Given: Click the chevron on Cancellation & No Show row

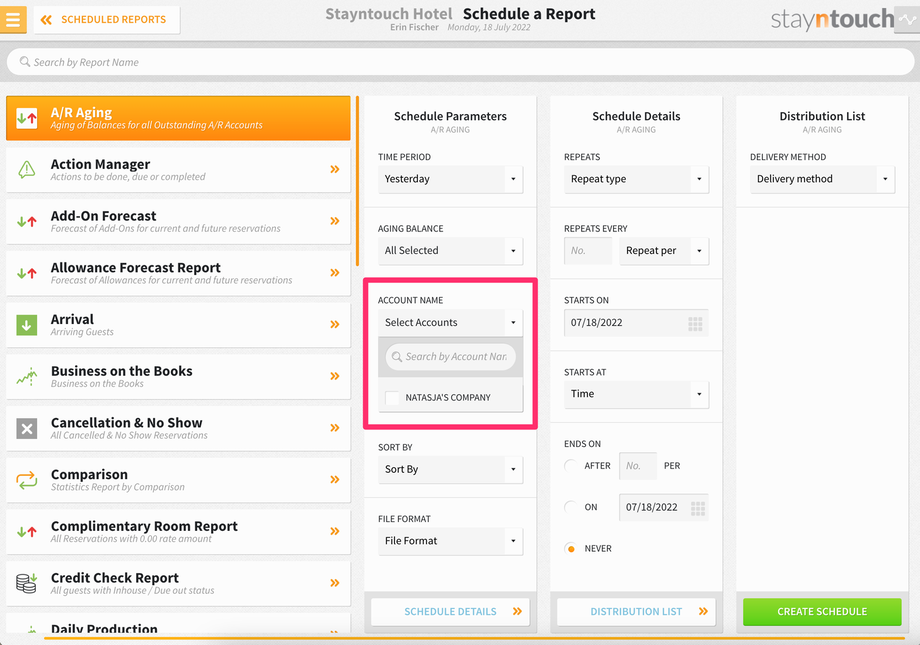Looking at the screenshot, I should 334,428.
